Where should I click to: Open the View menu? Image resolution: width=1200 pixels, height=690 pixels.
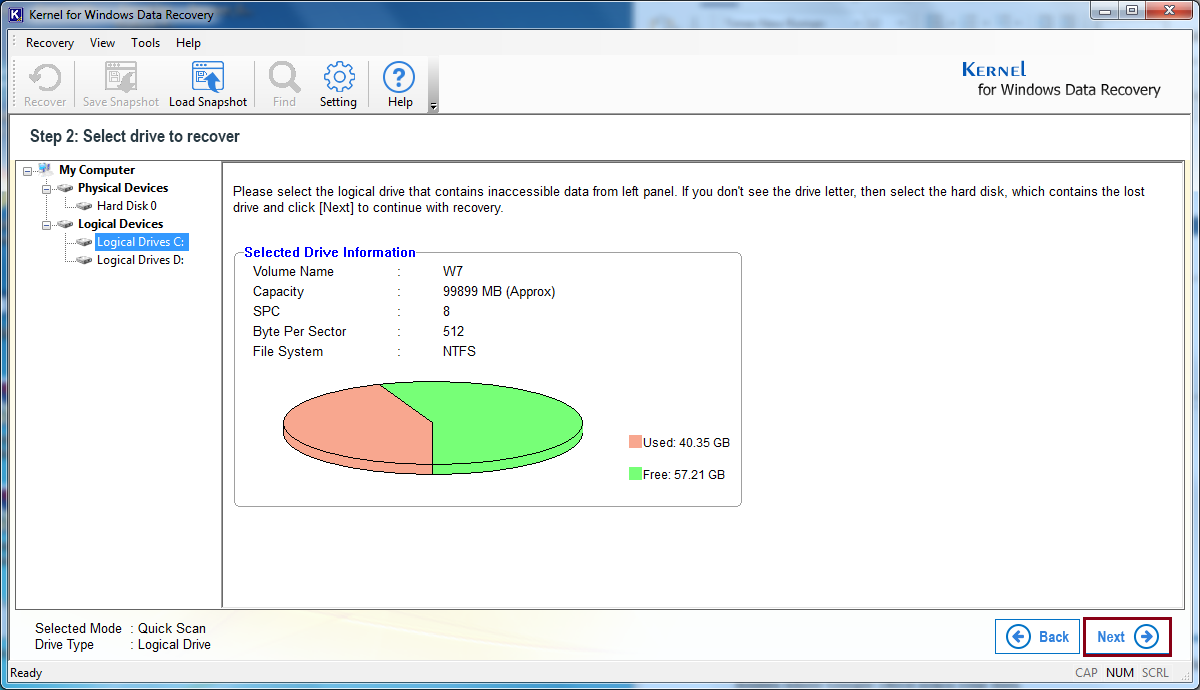[x=102, y=43]
